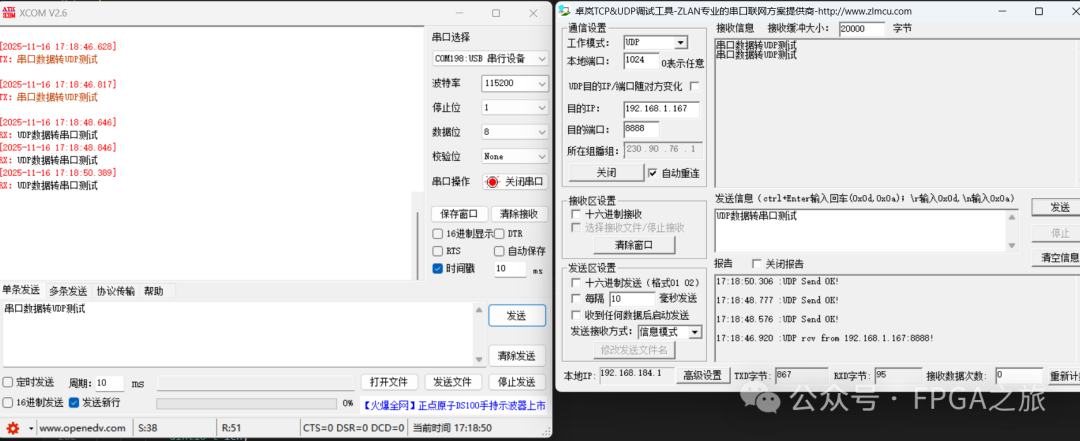Toggle the RTS checkbox
Image resolution: width=1080 pixels, height=441 pixels.
(437, 251)
